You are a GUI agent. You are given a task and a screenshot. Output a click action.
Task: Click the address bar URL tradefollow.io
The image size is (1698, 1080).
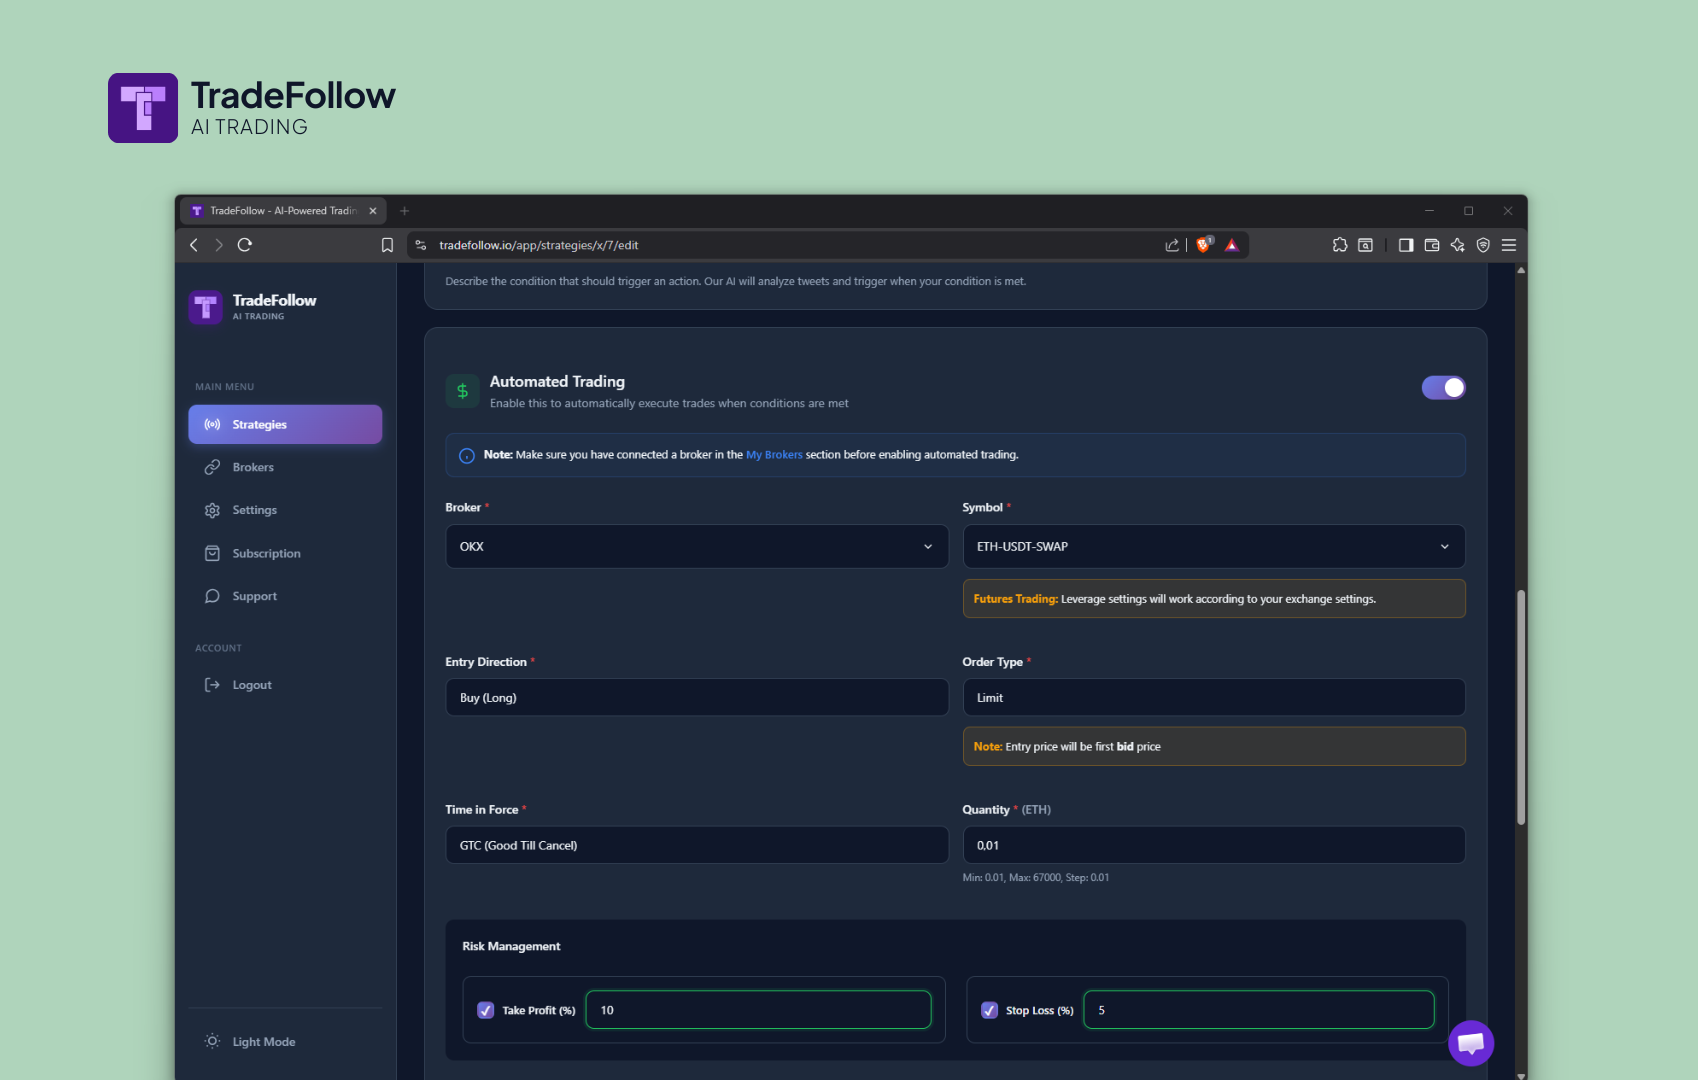pyautogui.click(x=538, y=245)
